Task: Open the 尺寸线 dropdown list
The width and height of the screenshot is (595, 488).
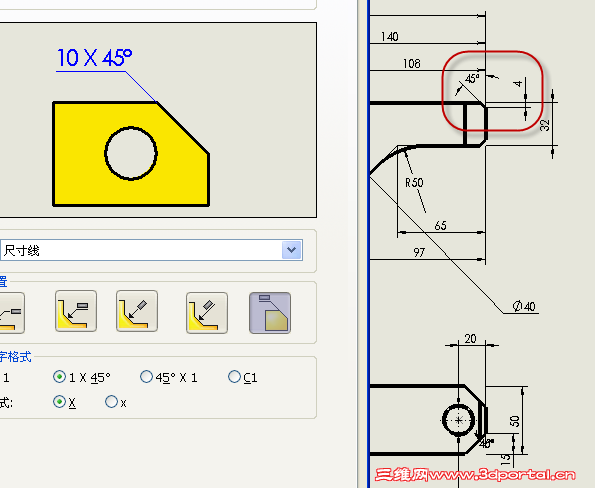Action: (291, 250)
